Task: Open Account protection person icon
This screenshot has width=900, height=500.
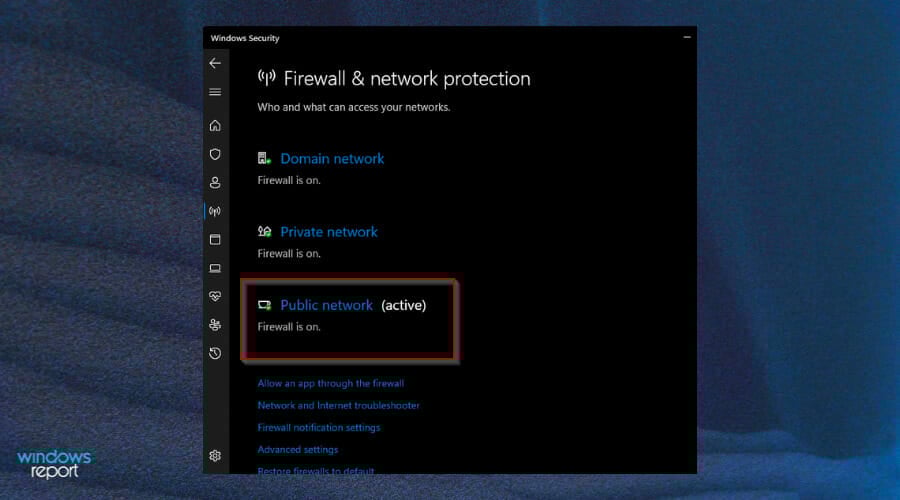Action: click(x=215, y=183)
